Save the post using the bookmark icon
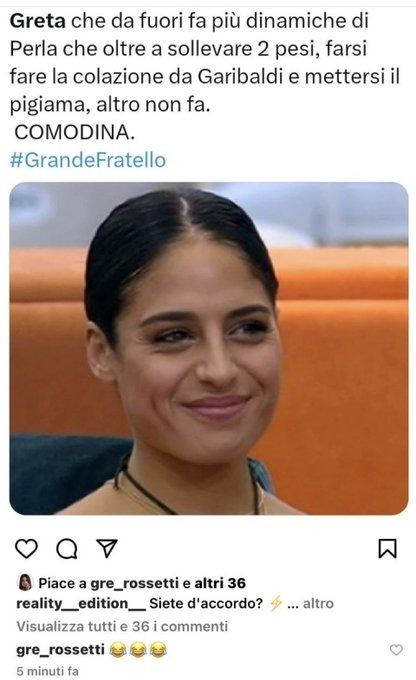The height and width of the screenshot is (680, 416). [x=387, y=549]
